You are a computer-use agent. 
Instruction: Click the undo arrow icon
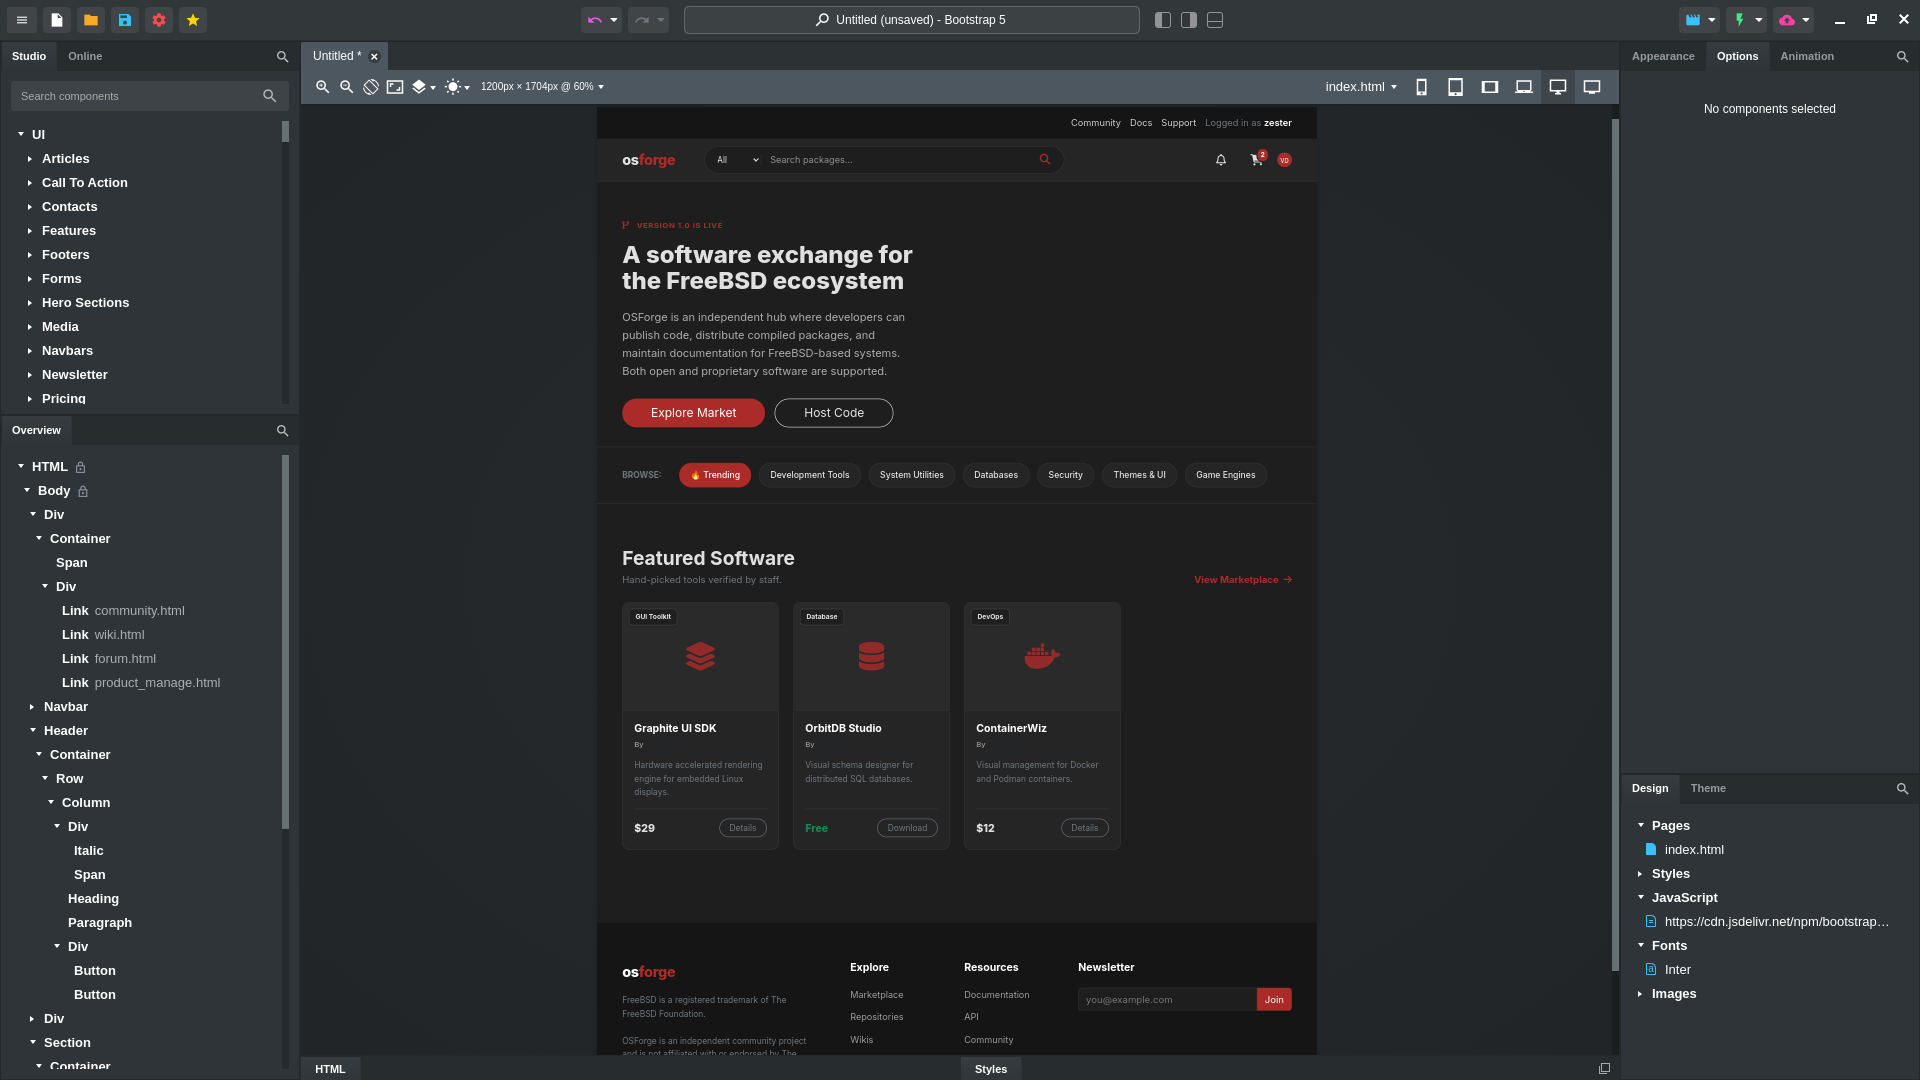click(595, 20)
